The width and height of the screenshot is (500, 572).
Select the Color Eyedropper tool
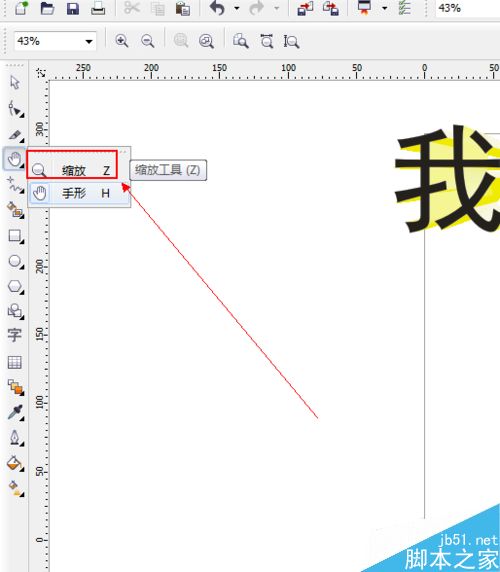pyautogui.click(x=15, y=412)
